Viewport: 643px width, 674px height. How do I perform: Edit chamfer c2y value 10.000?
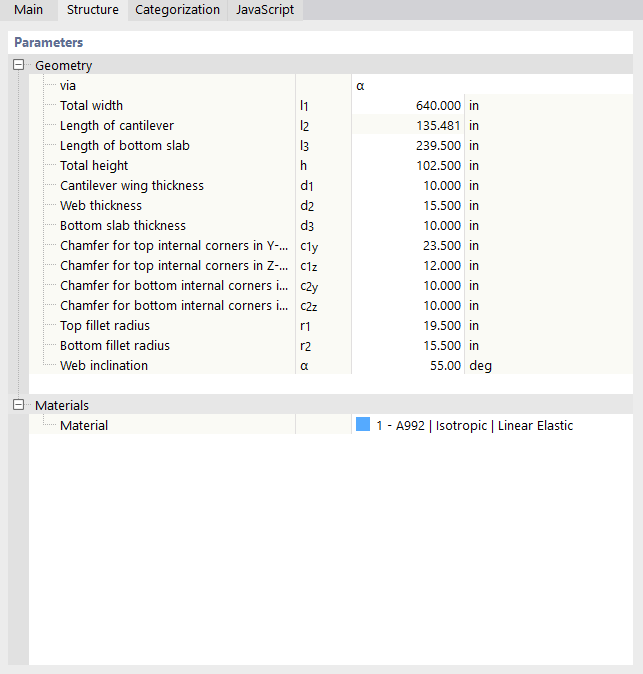[408, 285]
